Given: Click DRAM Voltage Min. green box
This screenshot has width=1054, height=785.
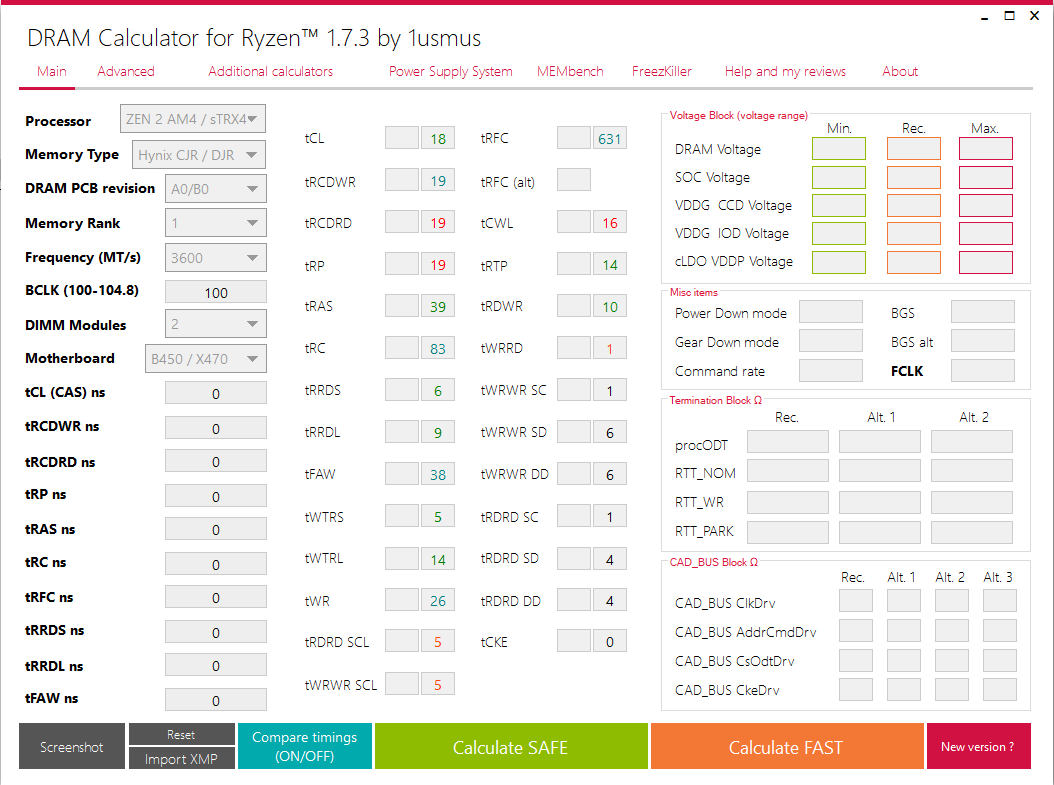Looking at the screenshot, I should (839, 149).
